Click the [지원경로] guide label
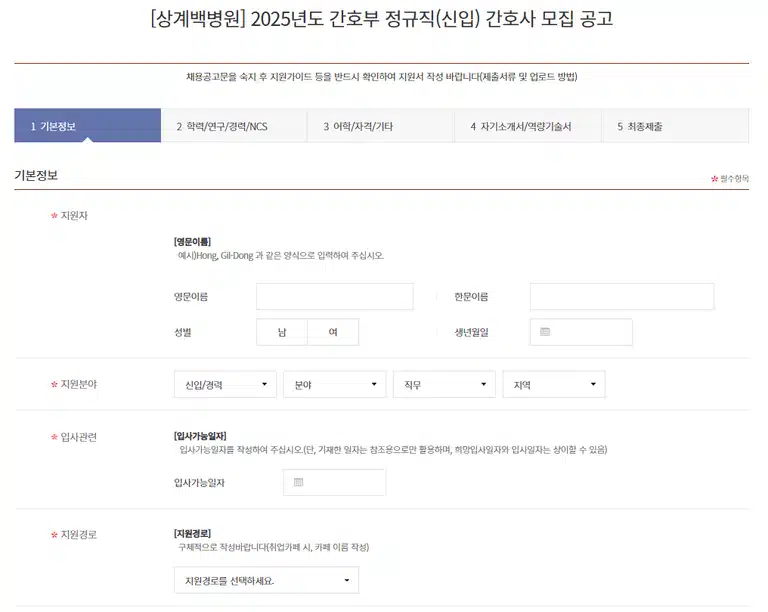Screen dimensions: 768x612 pos(192,533)
